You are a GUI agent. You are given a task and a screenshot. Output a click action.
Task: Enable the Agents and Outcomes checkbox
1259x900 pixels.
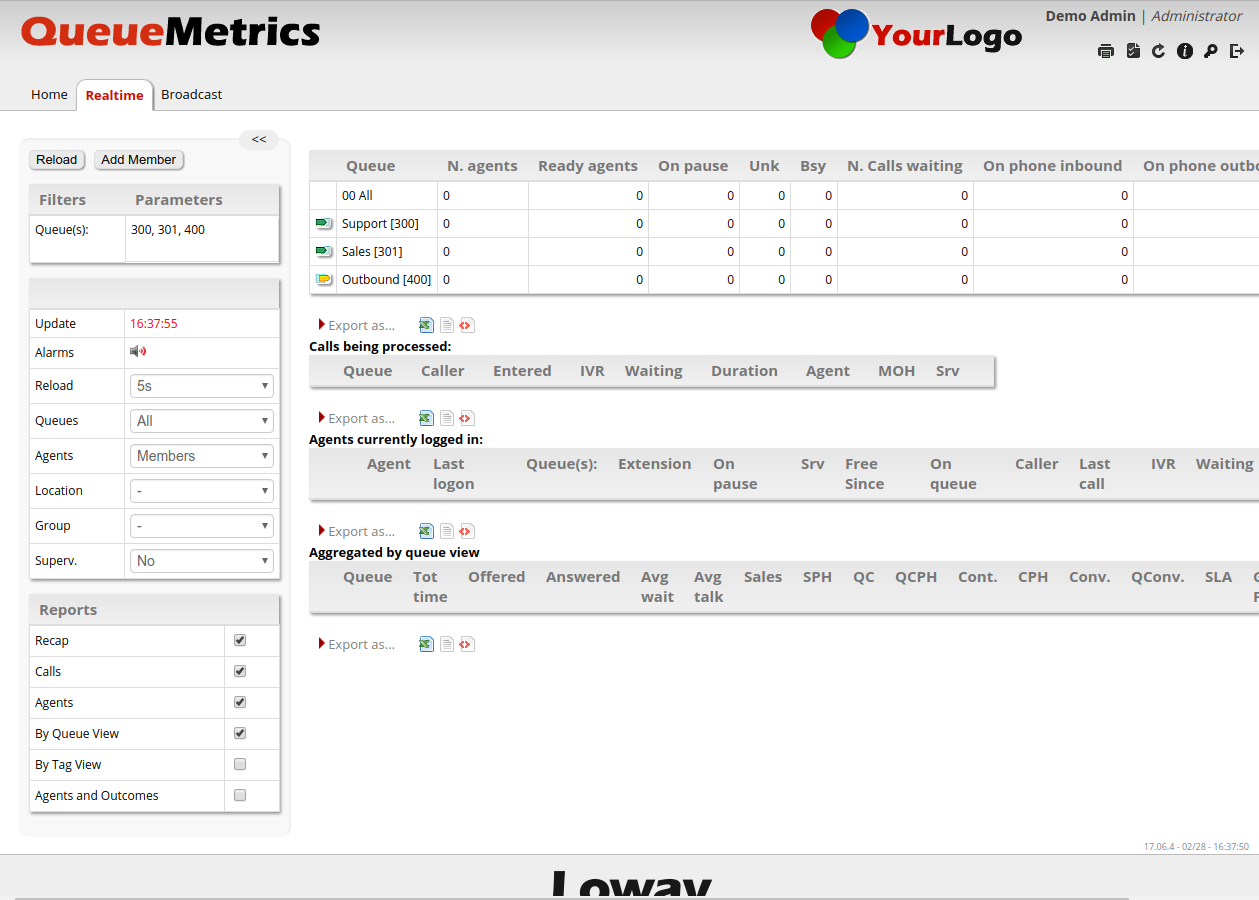pyautogui.click(x=240, y=795)
